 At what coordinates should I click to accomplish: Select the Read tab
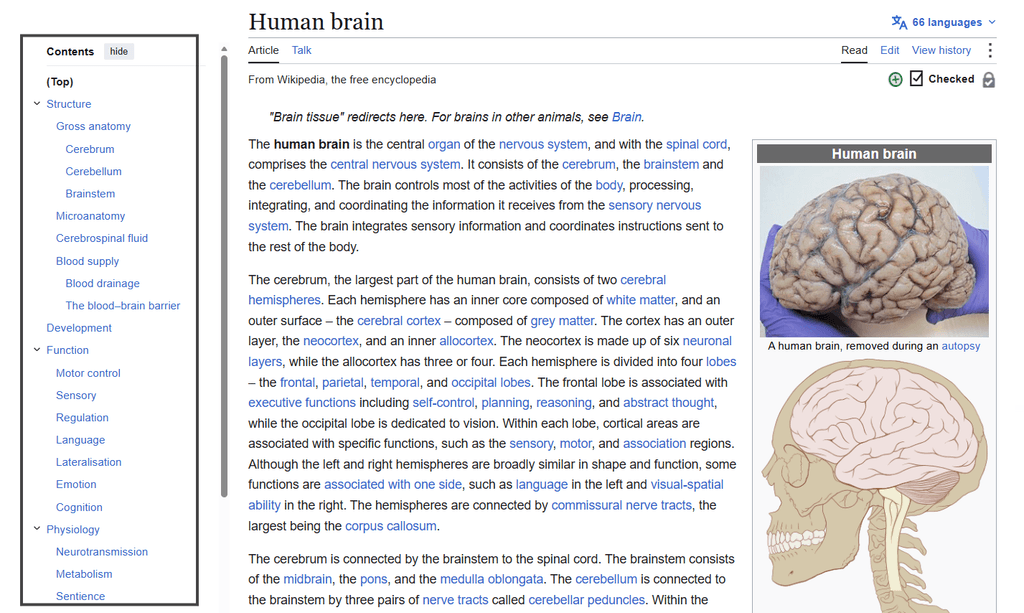pyautogui.click(x=854, y=50)
